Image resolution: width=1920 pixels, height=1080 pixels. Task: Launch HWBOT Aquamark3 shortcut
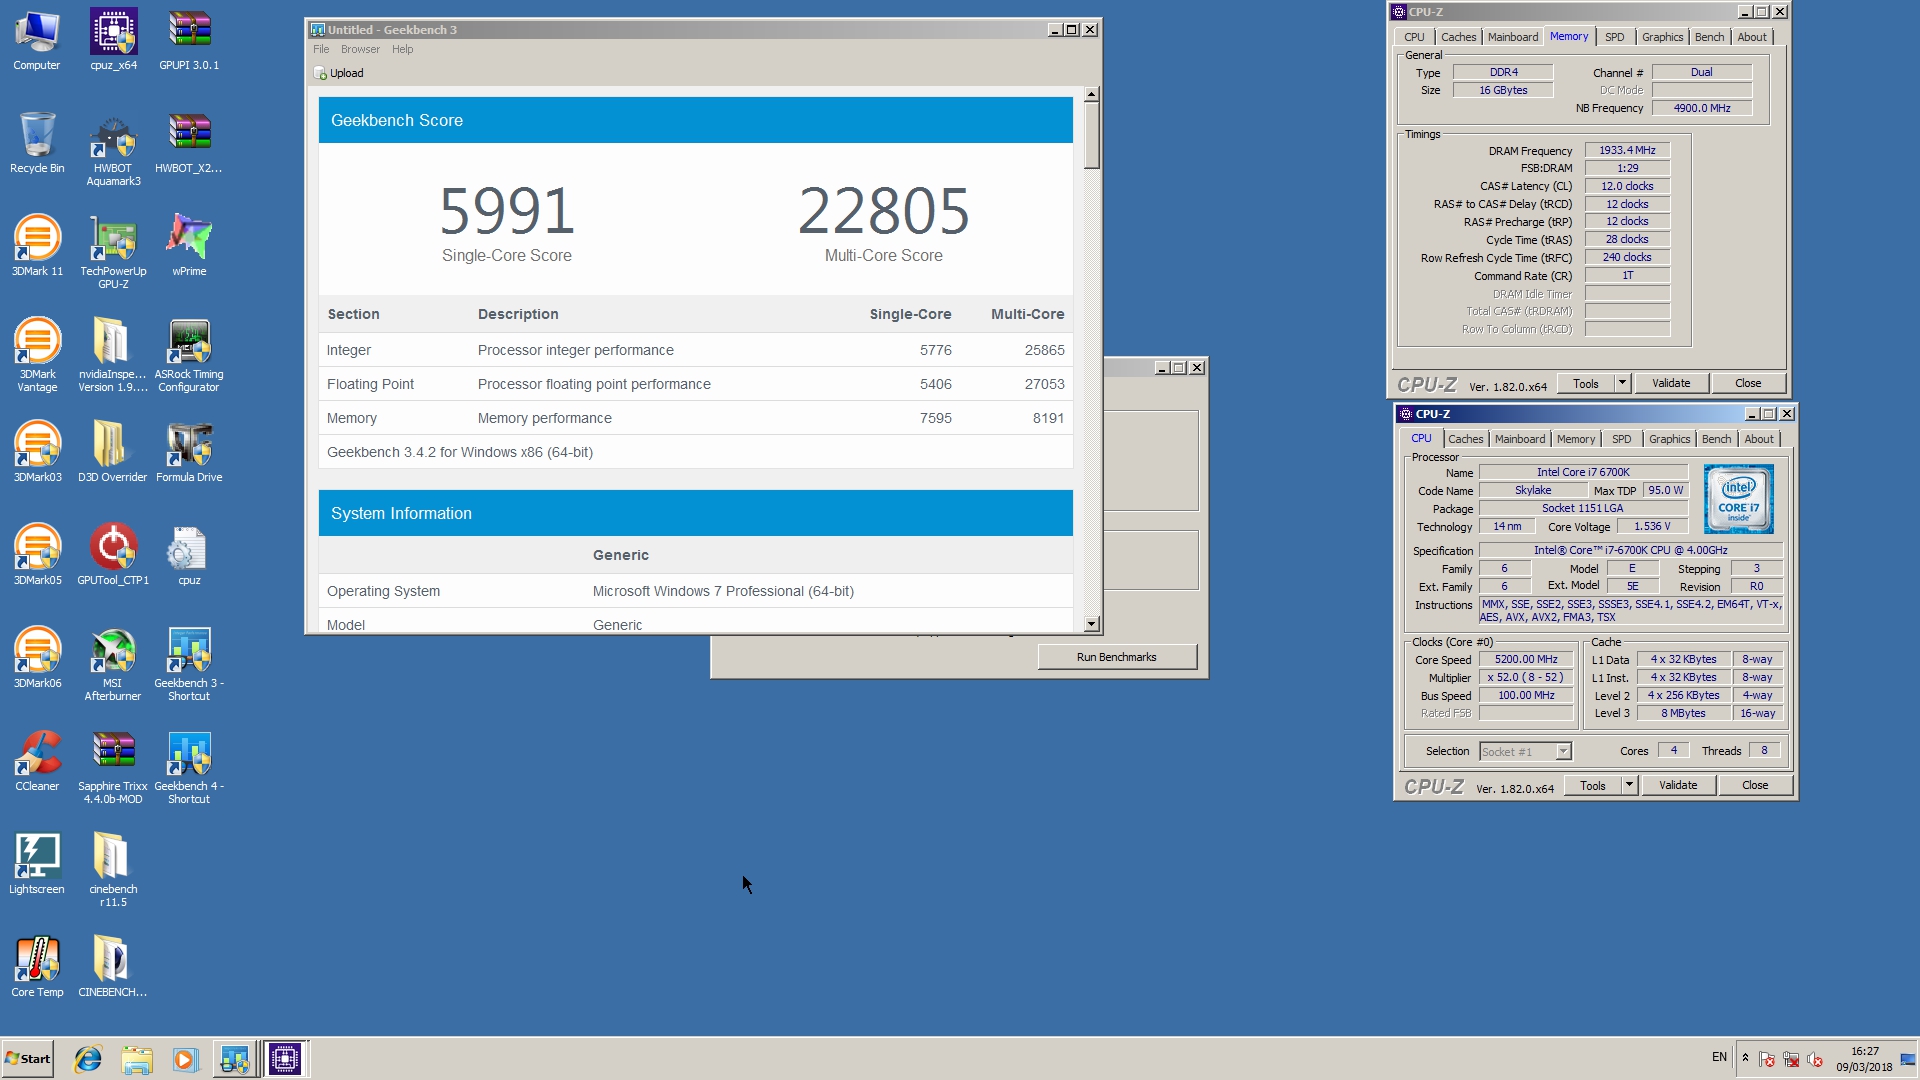(113, 150)
